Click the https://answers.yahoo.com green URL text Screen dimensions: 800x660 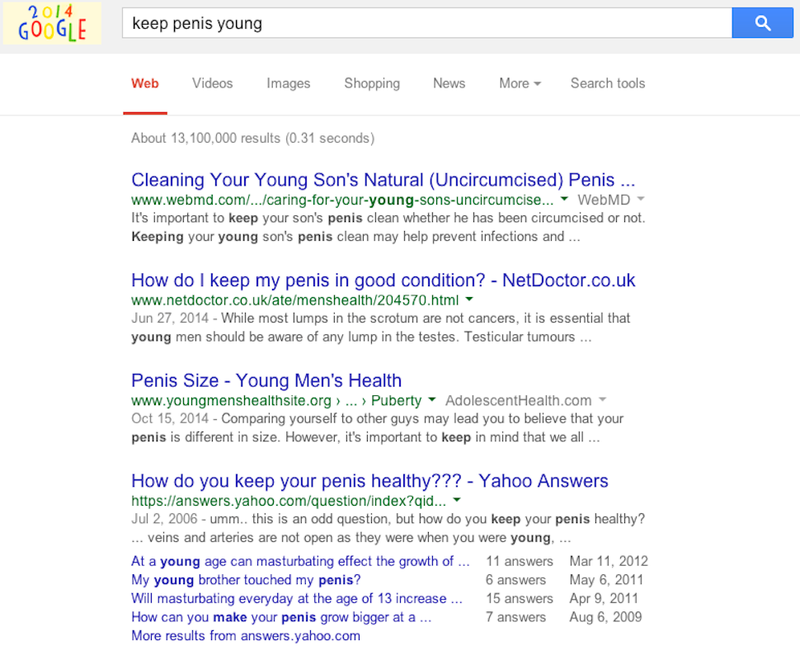pos(289,501)
